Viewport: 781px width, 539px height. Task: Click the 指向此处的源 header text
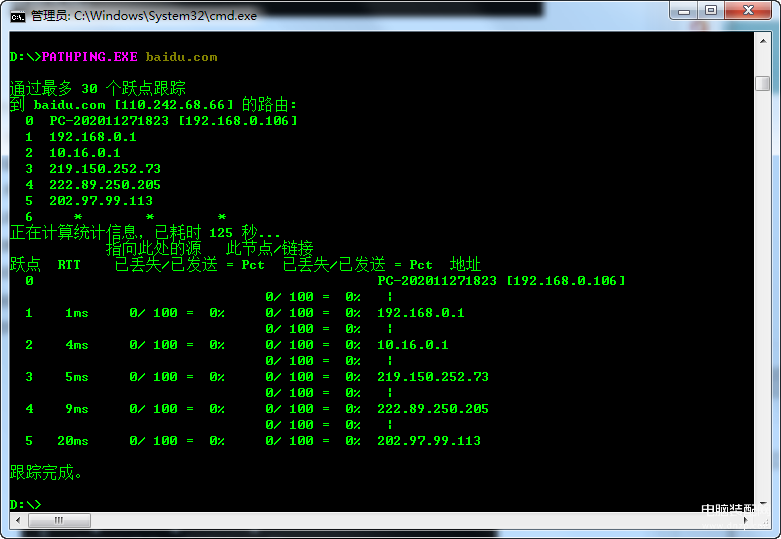153,248
